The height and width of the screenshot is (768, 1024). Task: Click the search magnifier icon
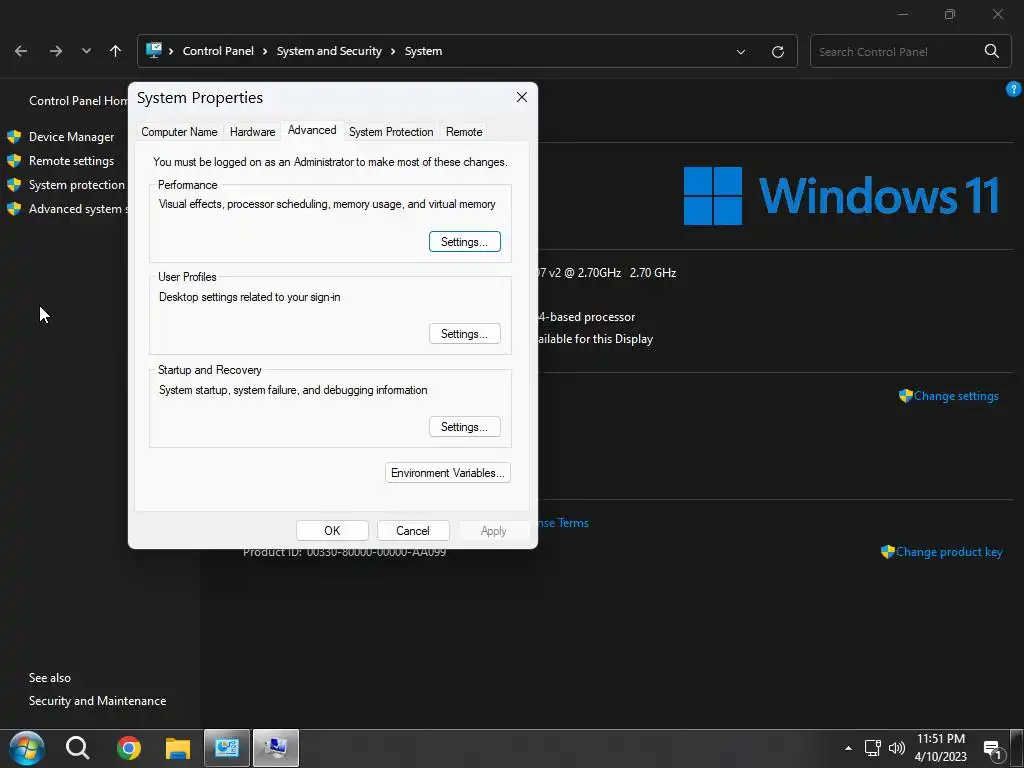tap(991, 51)
